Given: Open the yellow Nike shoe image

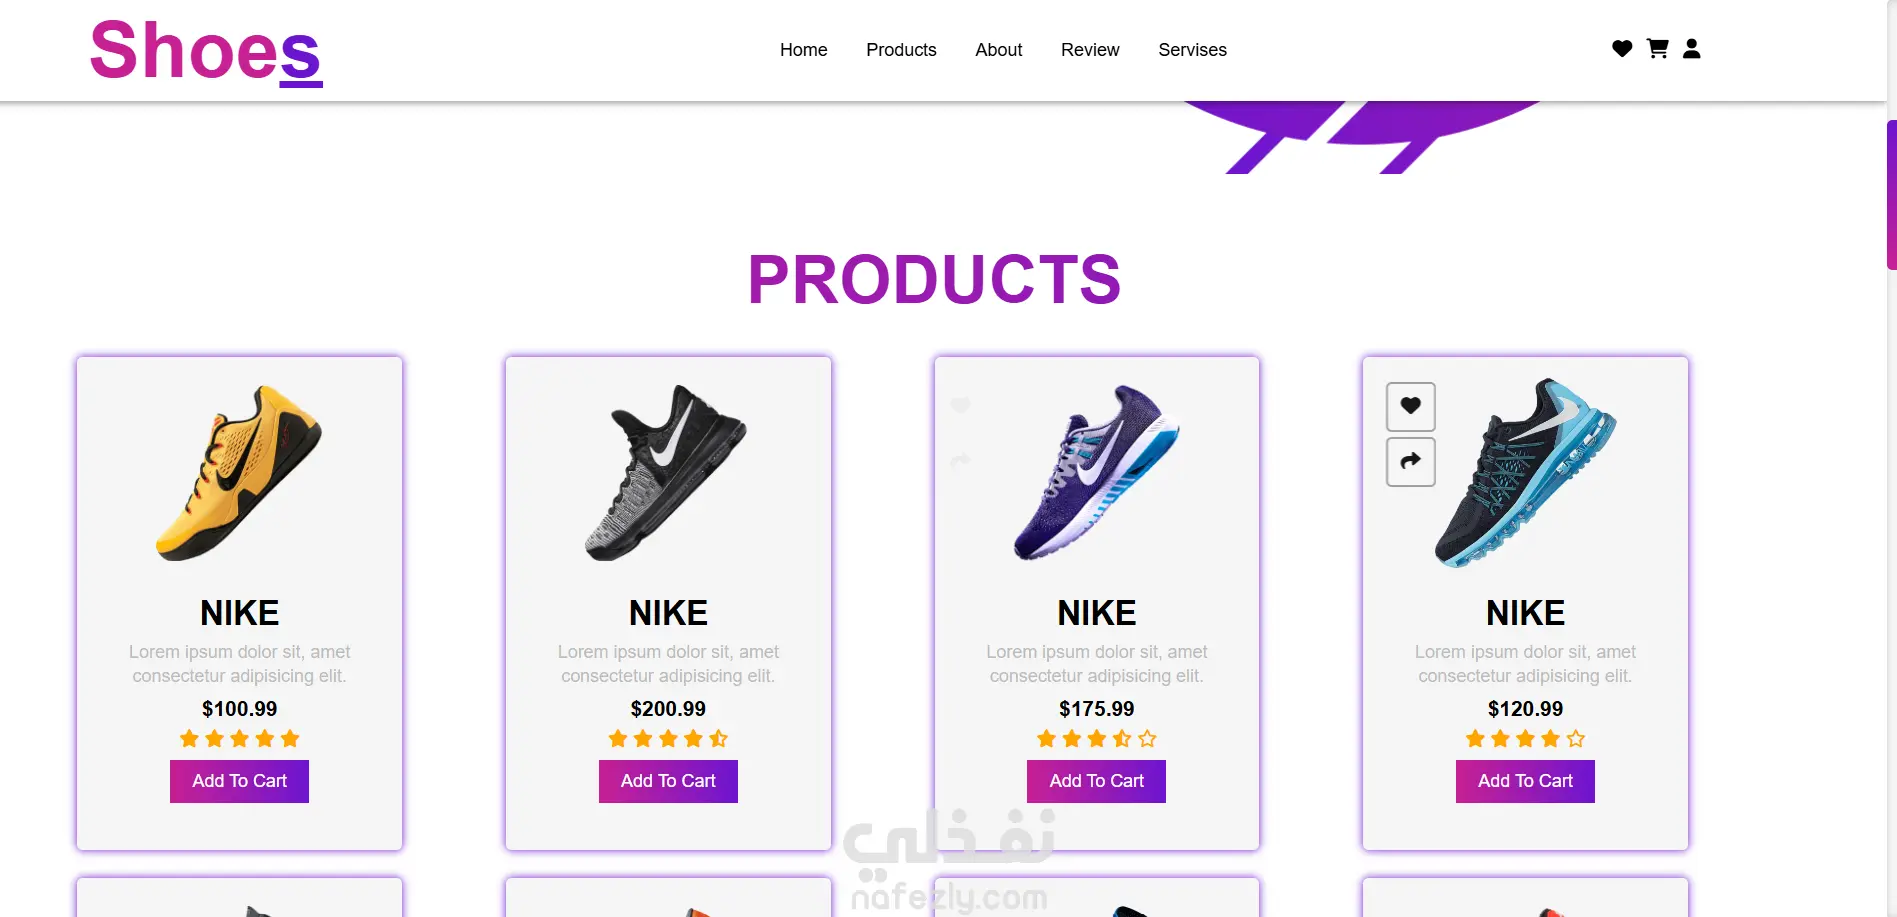Looking at the screenshot, I should pos(239,472).
